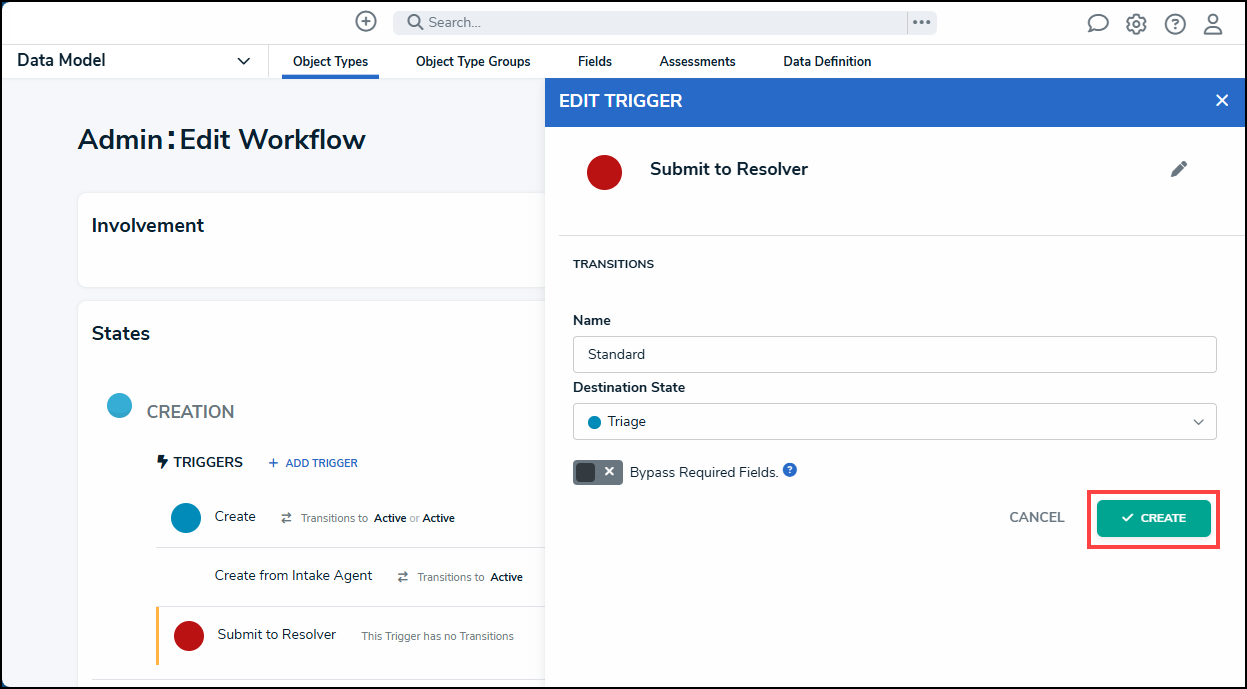The height and width of the screenshot is (689, 1247).
Task: Click Cancel in Edit Trigger panel
Action: pyautogui.click(x=1037, y=517)
